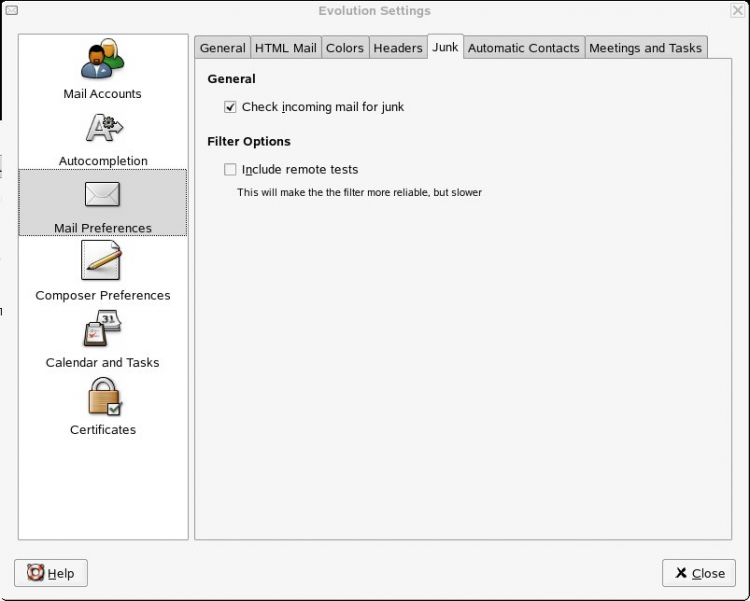Switch to the General tab
The height and width of the screenshot is (601, 750).
pos(222,48)
